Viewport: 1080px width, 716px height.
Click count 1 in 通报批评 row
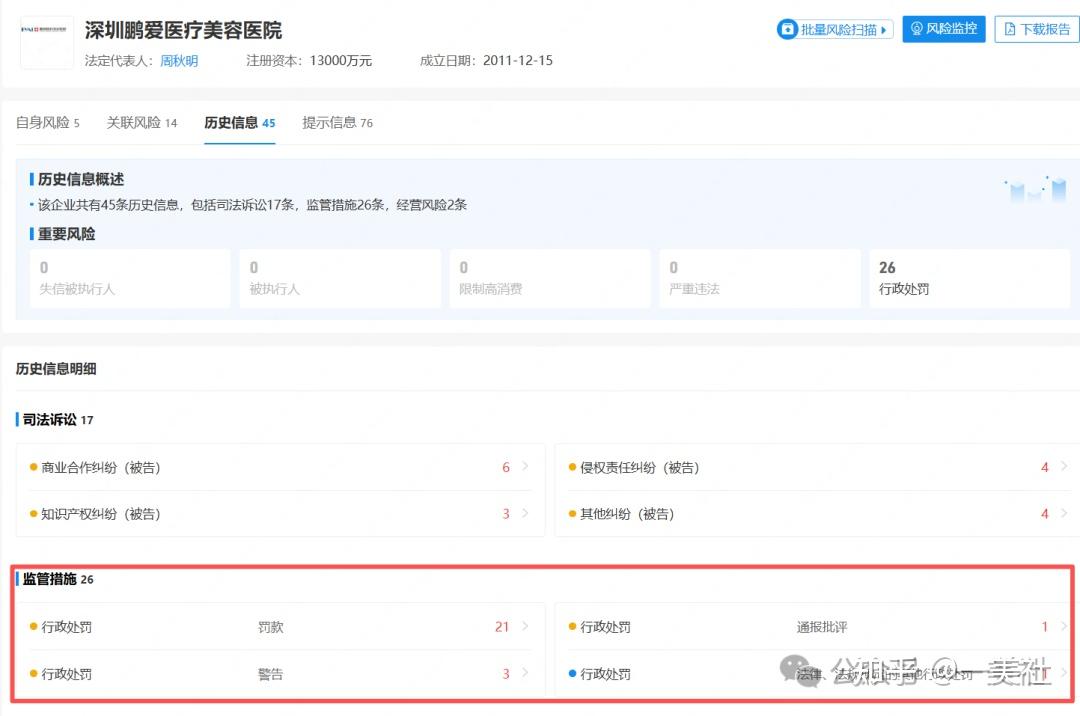point(1045,626)
